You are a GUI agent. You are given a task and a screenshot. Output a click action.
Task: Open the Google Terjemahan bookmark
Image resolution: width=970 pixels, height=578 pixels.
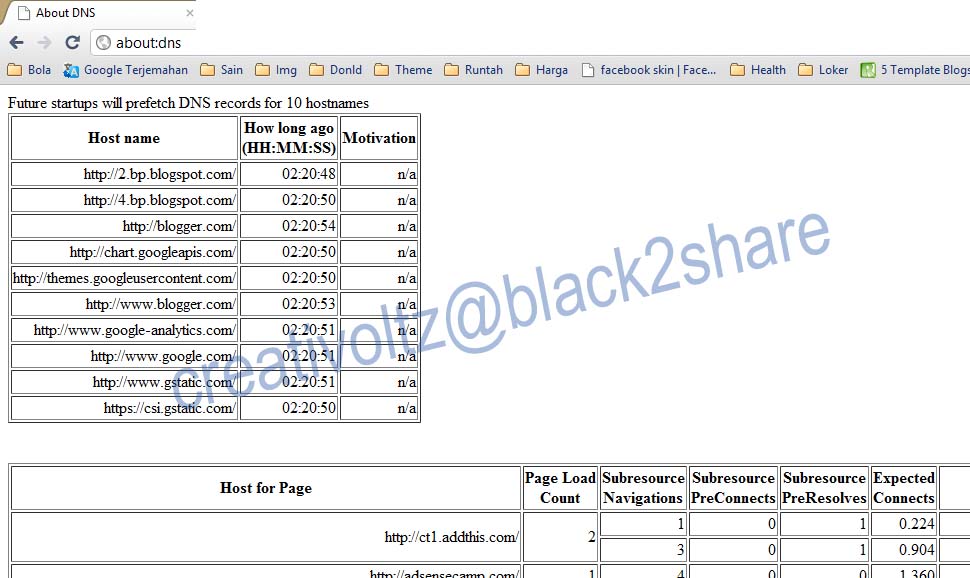[126, 70]
